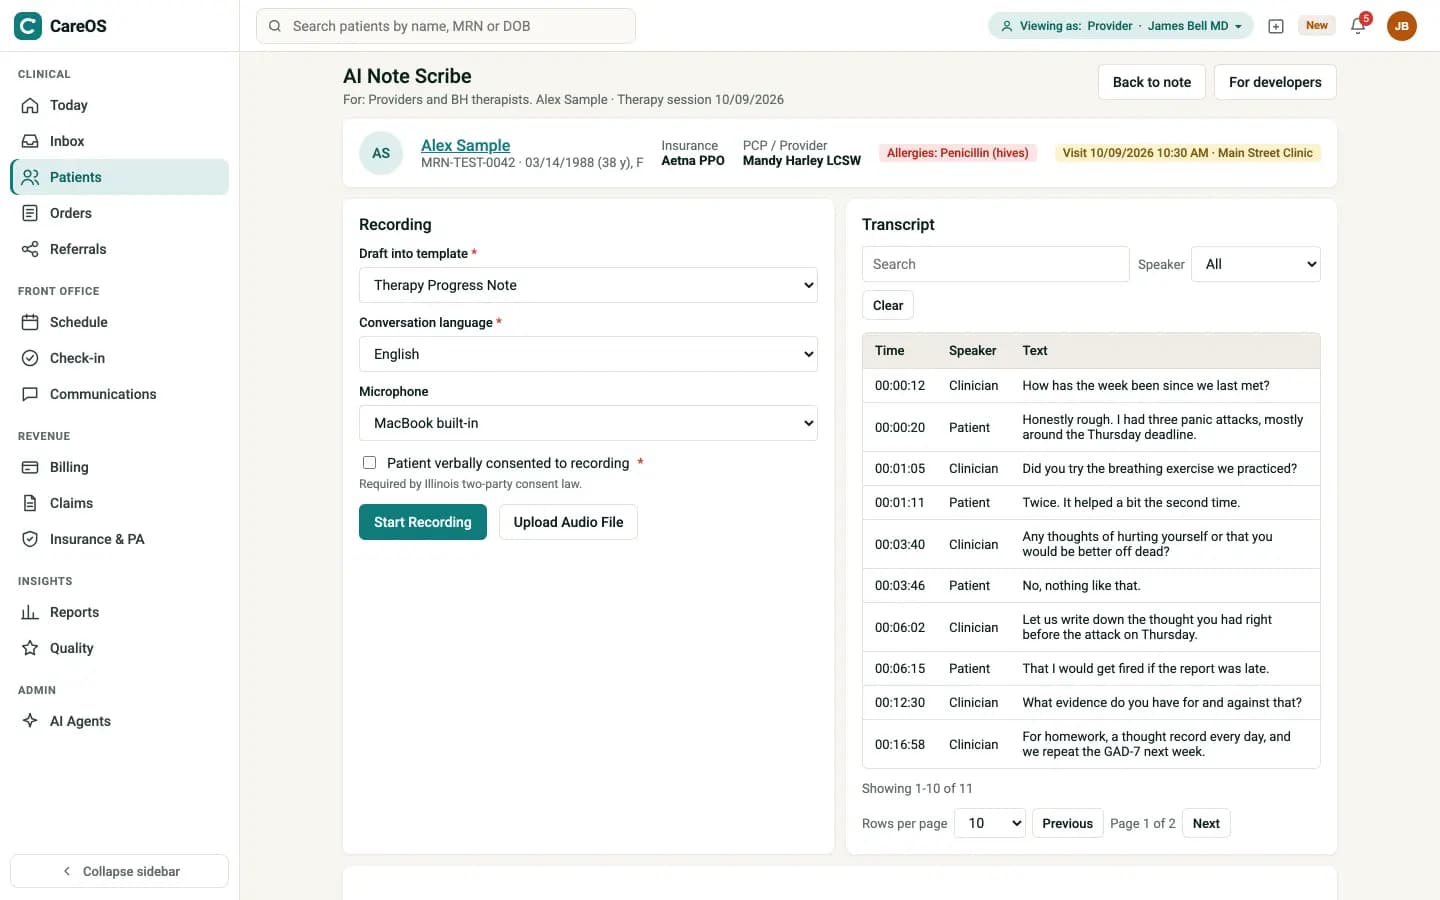This screenshot has width=1440, height=900.
Task: Click the 'New' badge in header
Action: click(x=1317, y=26)
